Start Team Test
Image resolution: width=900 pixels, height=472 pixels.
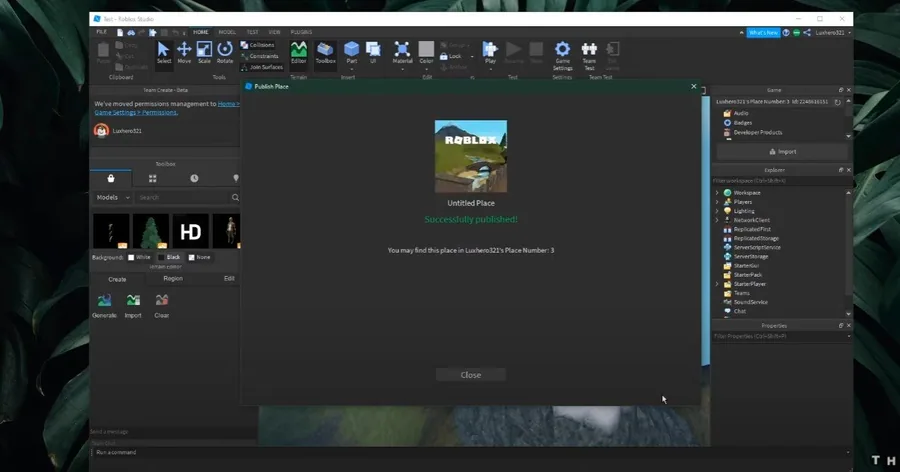pos(589,56)
